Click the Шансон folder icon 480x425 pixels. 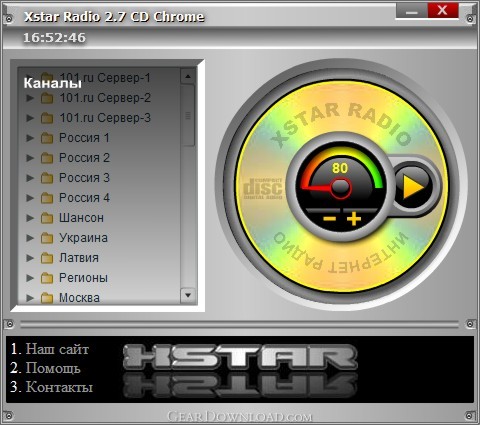(x=47, y=218)
